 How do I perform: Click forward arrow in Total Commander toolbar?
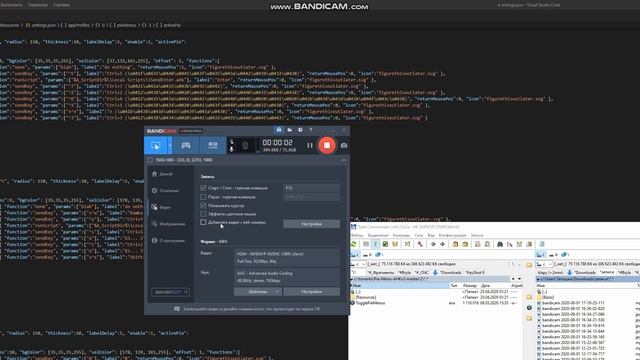tap(442, 244)
